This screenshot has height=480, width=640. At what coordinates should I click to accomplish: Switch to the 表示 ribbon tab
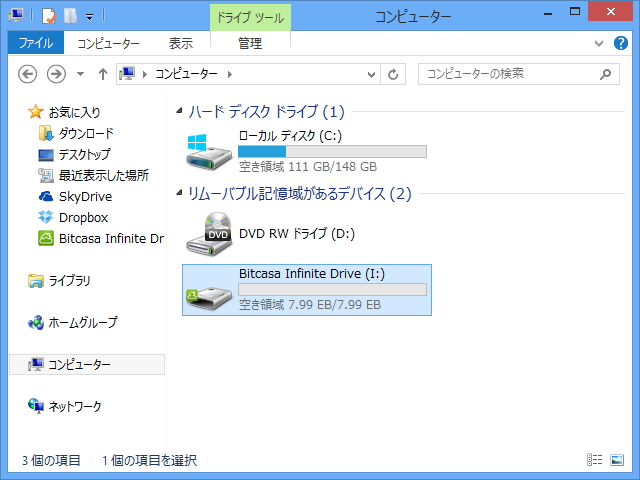[181, 43]
